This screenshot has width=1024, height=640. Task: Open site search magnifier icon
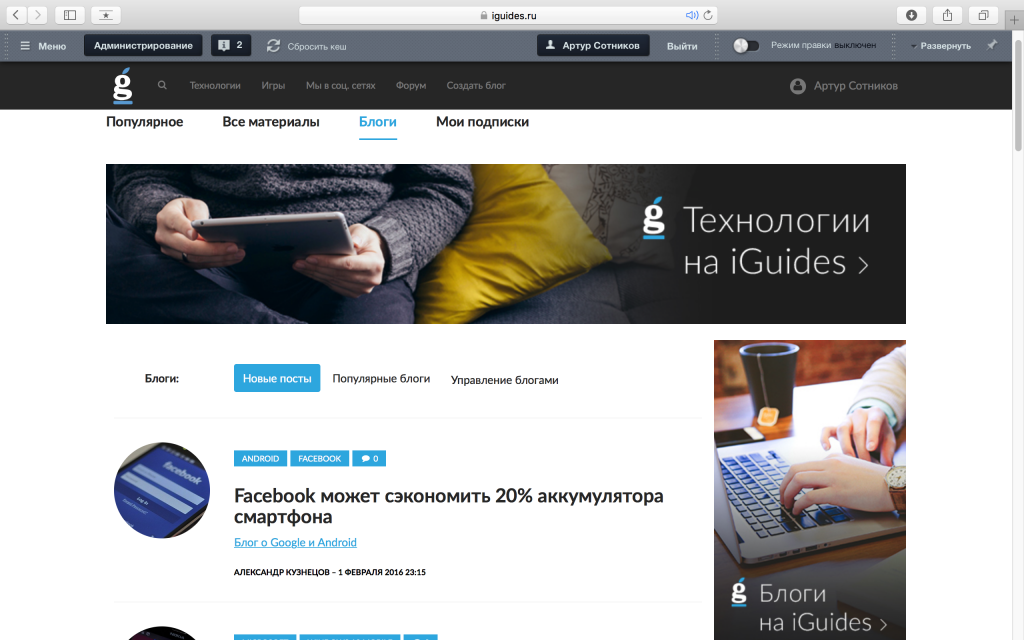[x=162, y=85]
